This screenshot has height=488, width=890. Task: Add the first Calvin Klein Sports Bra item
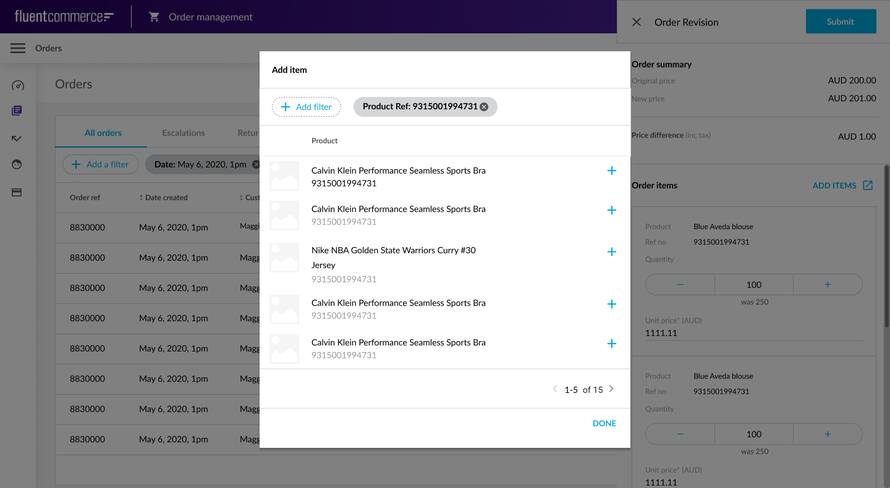pos(611,171)
